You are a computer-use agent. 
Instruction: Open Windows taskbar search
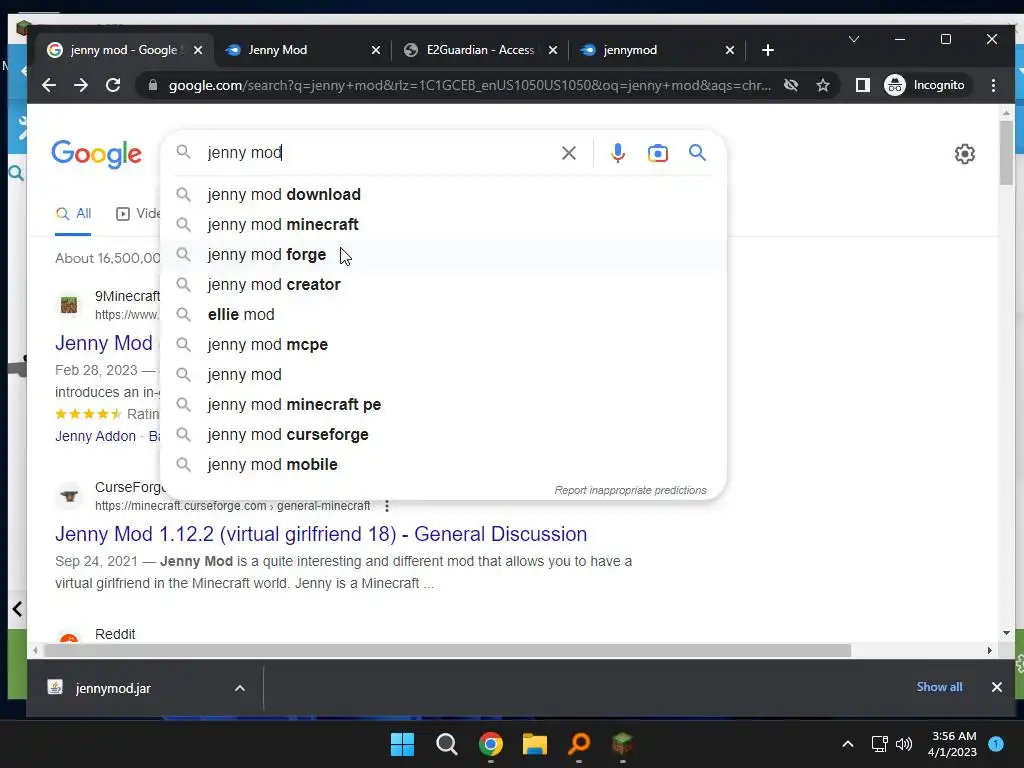[447, 744]
